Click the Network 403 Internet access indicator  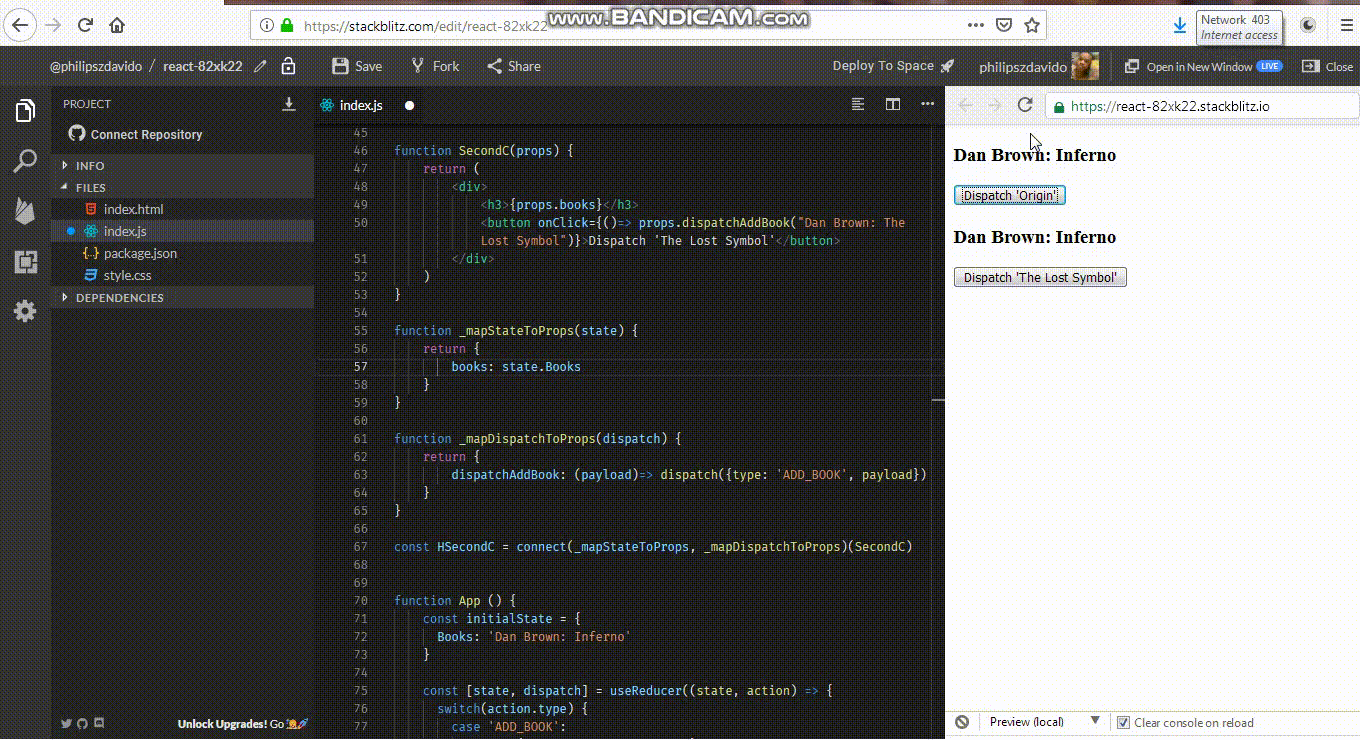point(1238,27)
